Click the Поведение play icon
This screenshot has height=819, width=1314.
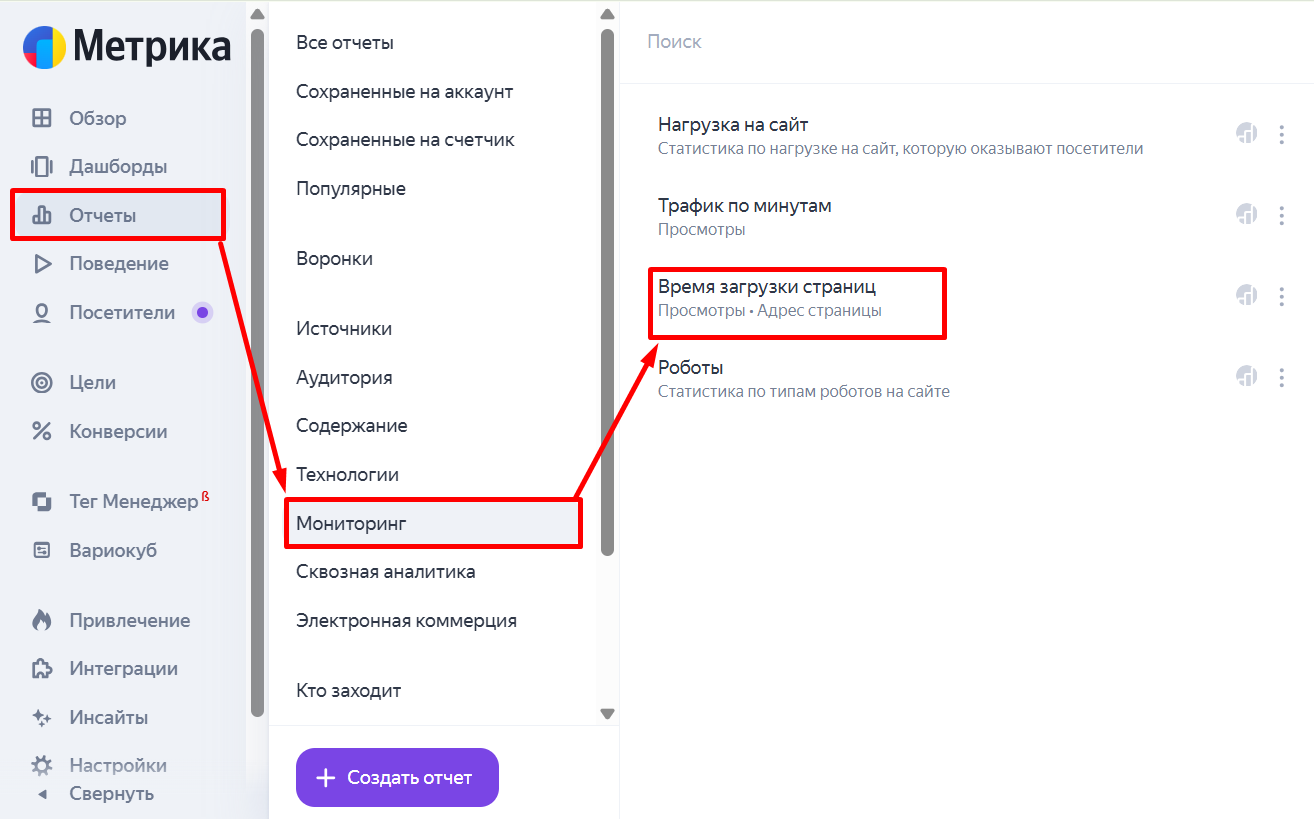tap(41, 264)
